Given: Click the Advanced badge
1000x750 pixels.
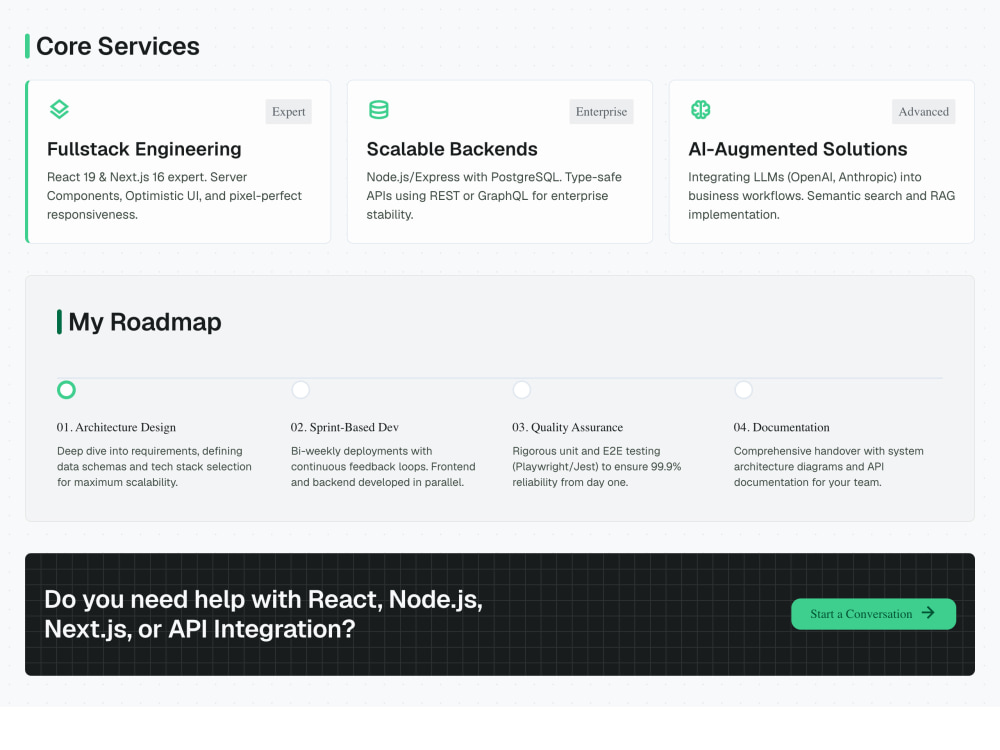Looking at the screenshot, I should point(923,112).
